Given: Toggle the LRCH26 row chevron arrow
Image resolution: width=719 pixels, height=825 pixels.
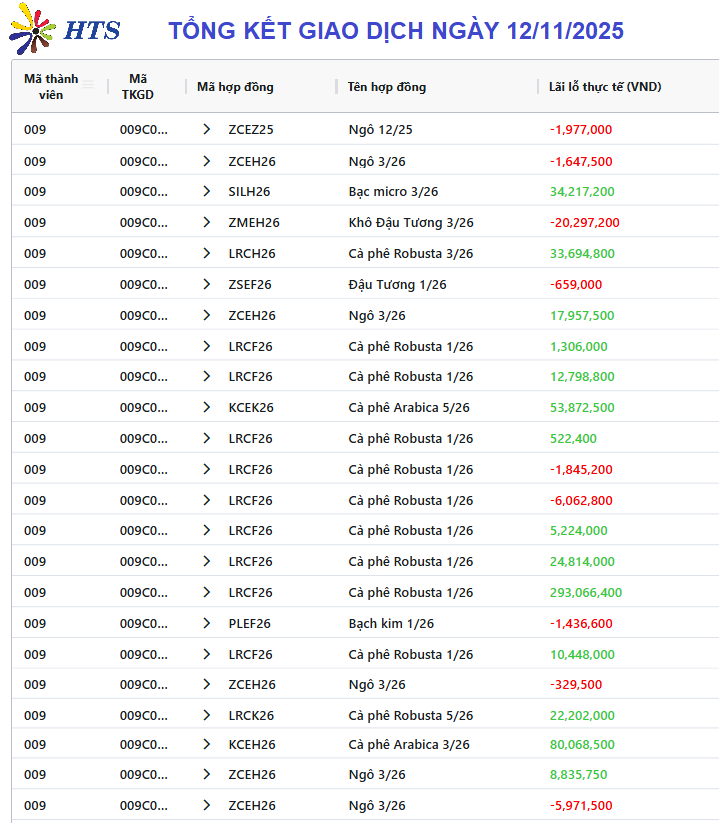Looking at the screenshot, I should 207,253.
